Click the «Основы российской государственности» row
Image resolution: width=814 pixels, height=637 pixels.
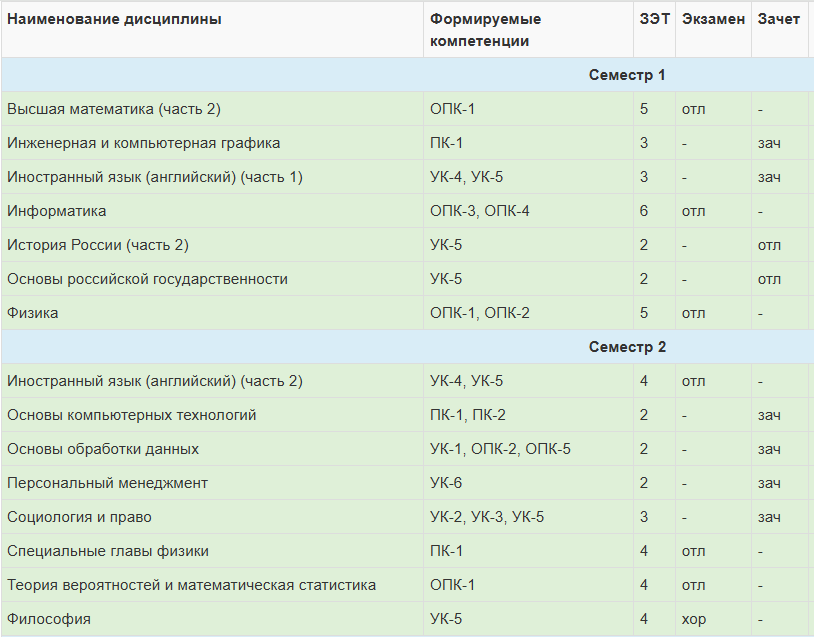click(x=150, y=278)
